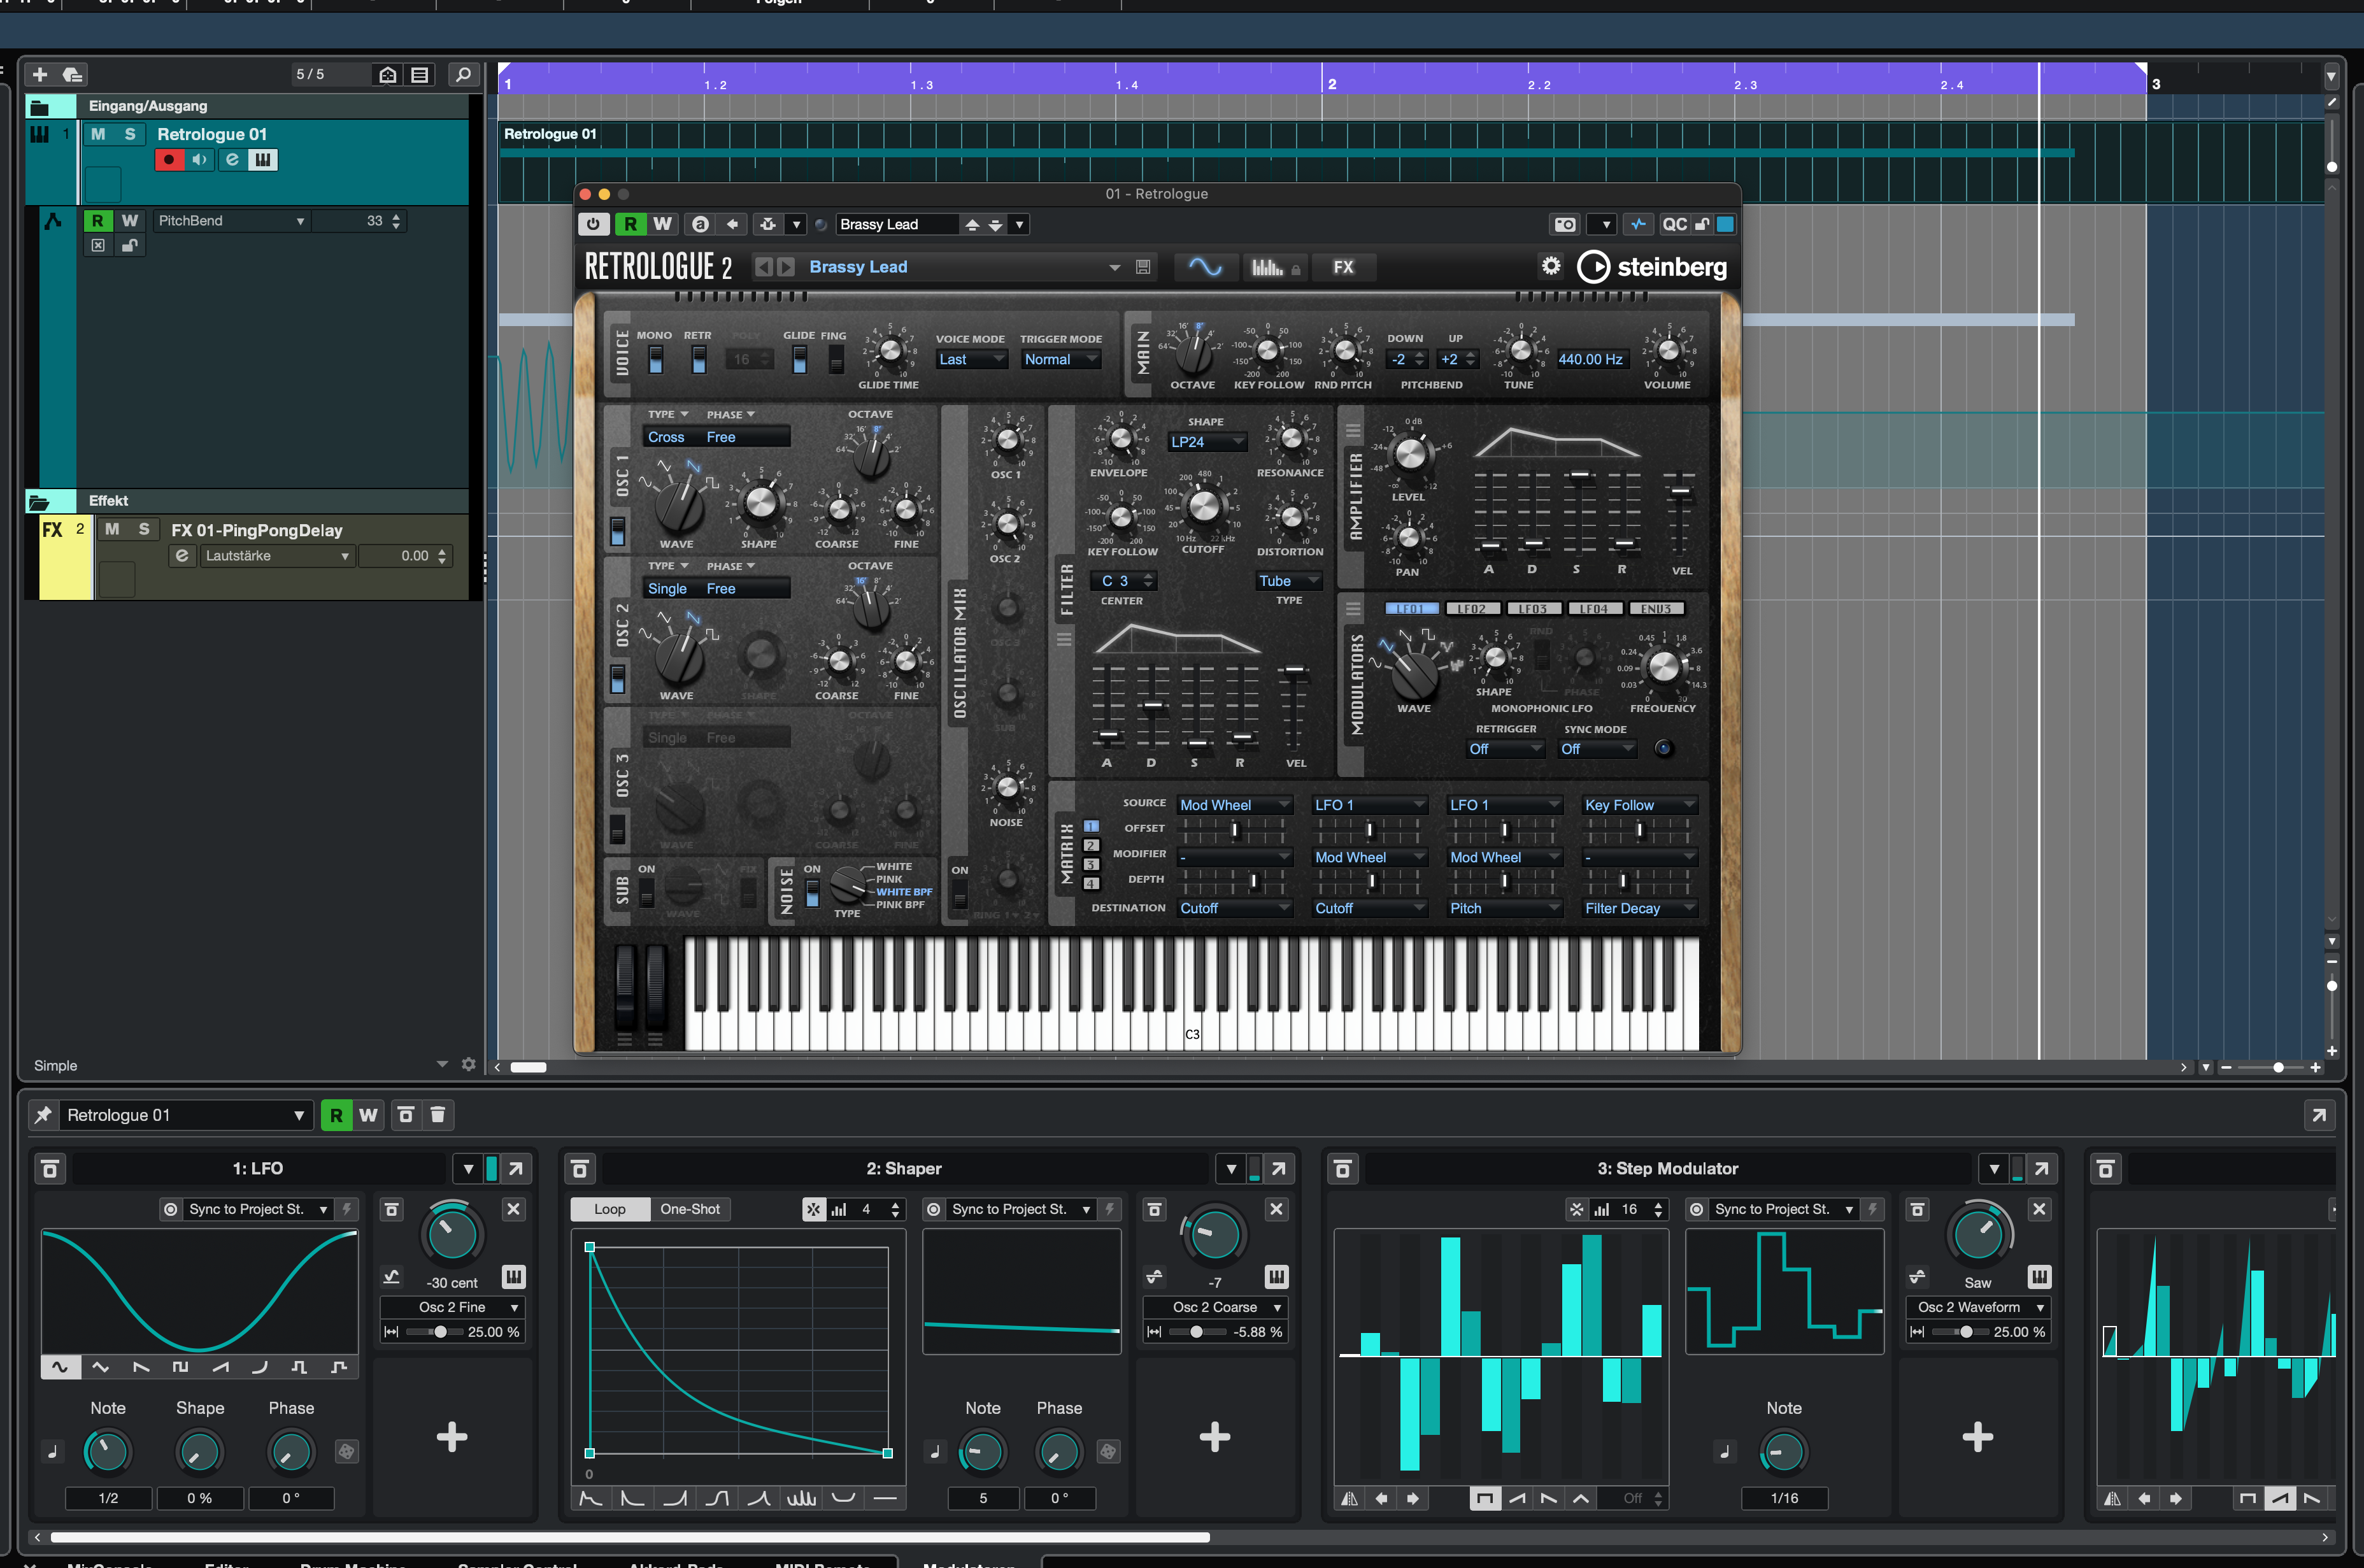Open the FX page in Retrologue
2364x1568 pixels.
tap(1343, 267)
